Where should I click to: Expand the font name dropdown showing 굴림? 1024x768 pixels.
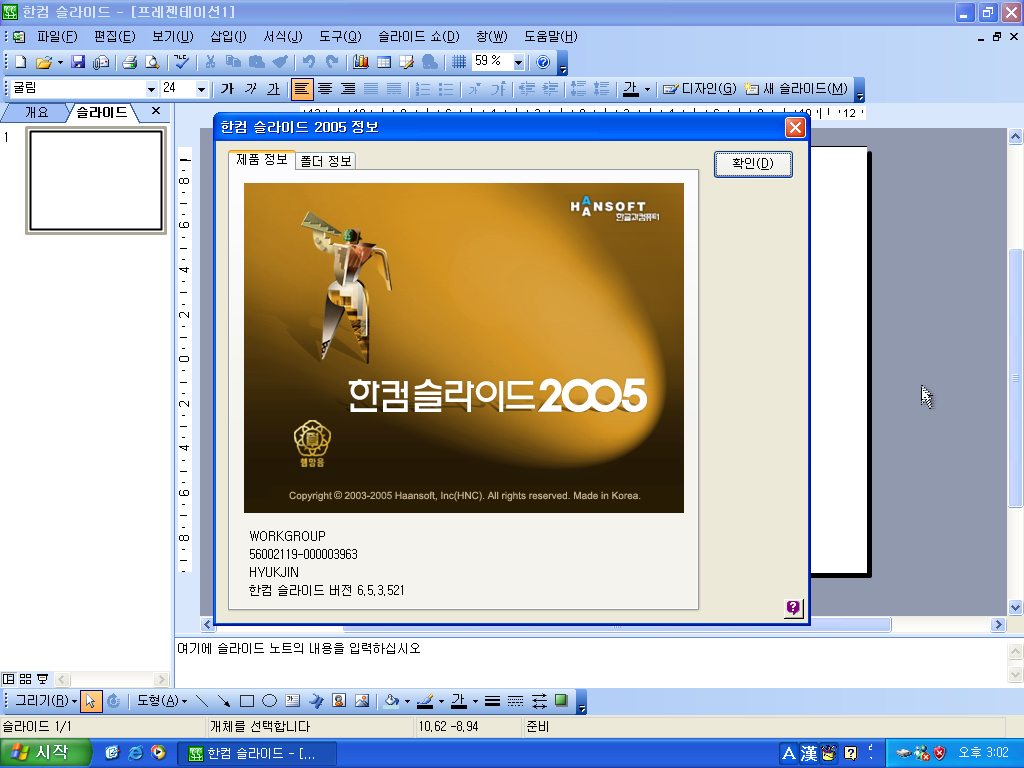click(x=152, y=88)
